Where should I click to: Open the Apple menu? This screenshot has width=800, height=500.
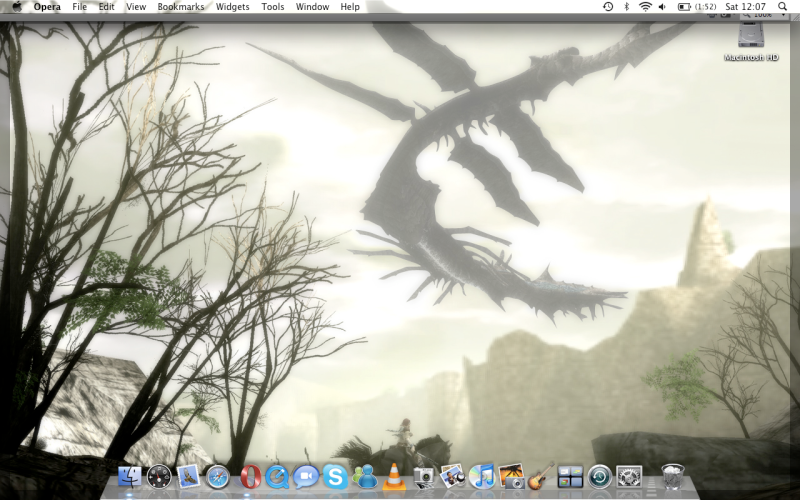click(17, 7)
